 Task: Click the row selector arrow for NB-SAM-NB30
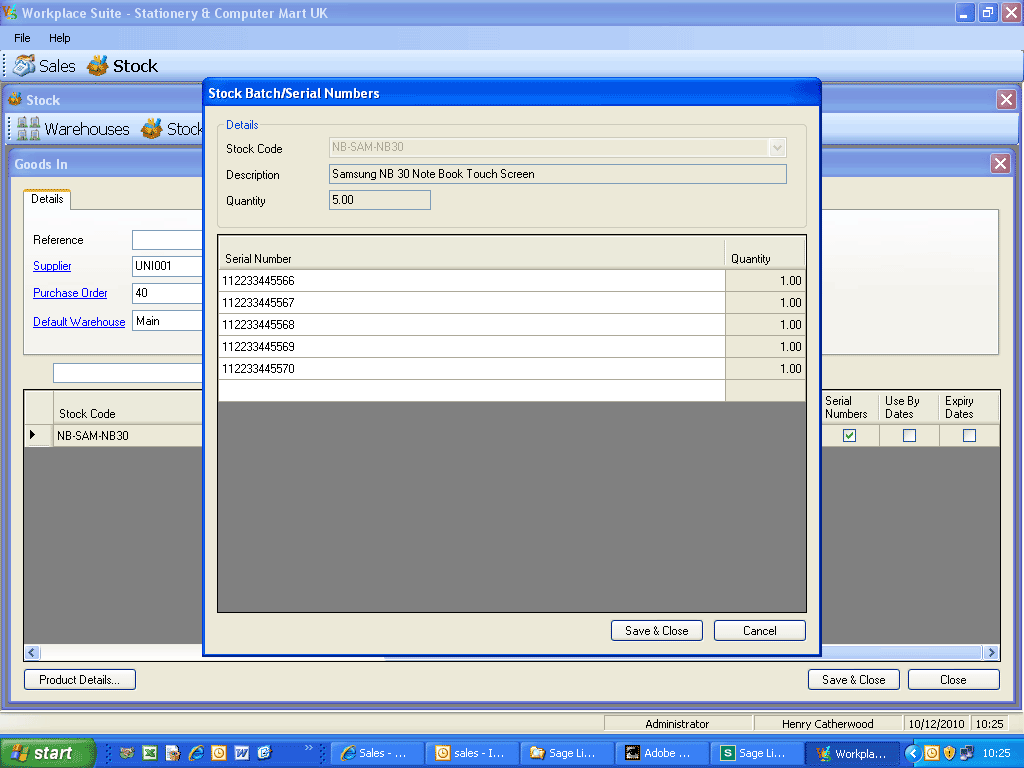(38, 436)
